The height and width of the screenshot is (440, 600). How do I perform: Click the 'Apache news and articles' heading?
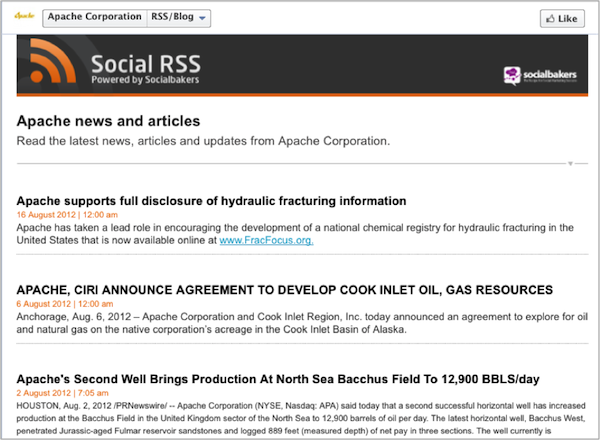click(108, 121)
